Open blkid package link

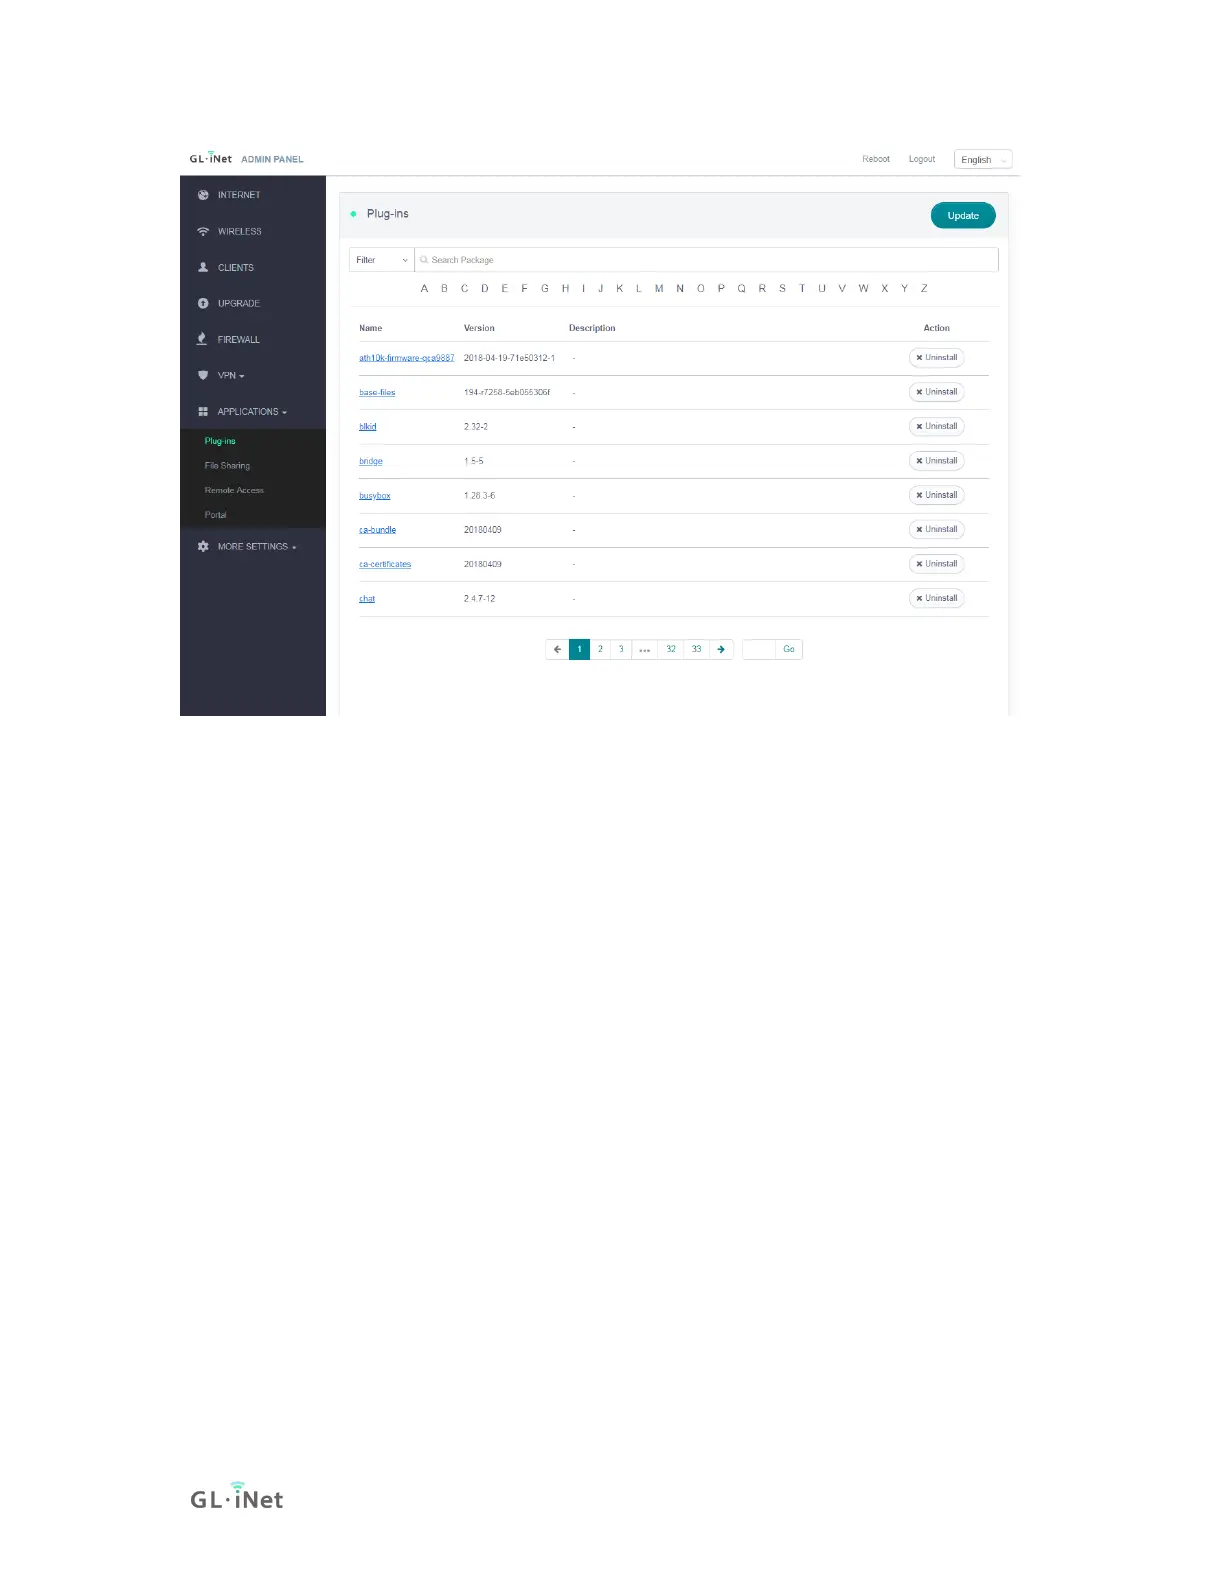point(368,427)
